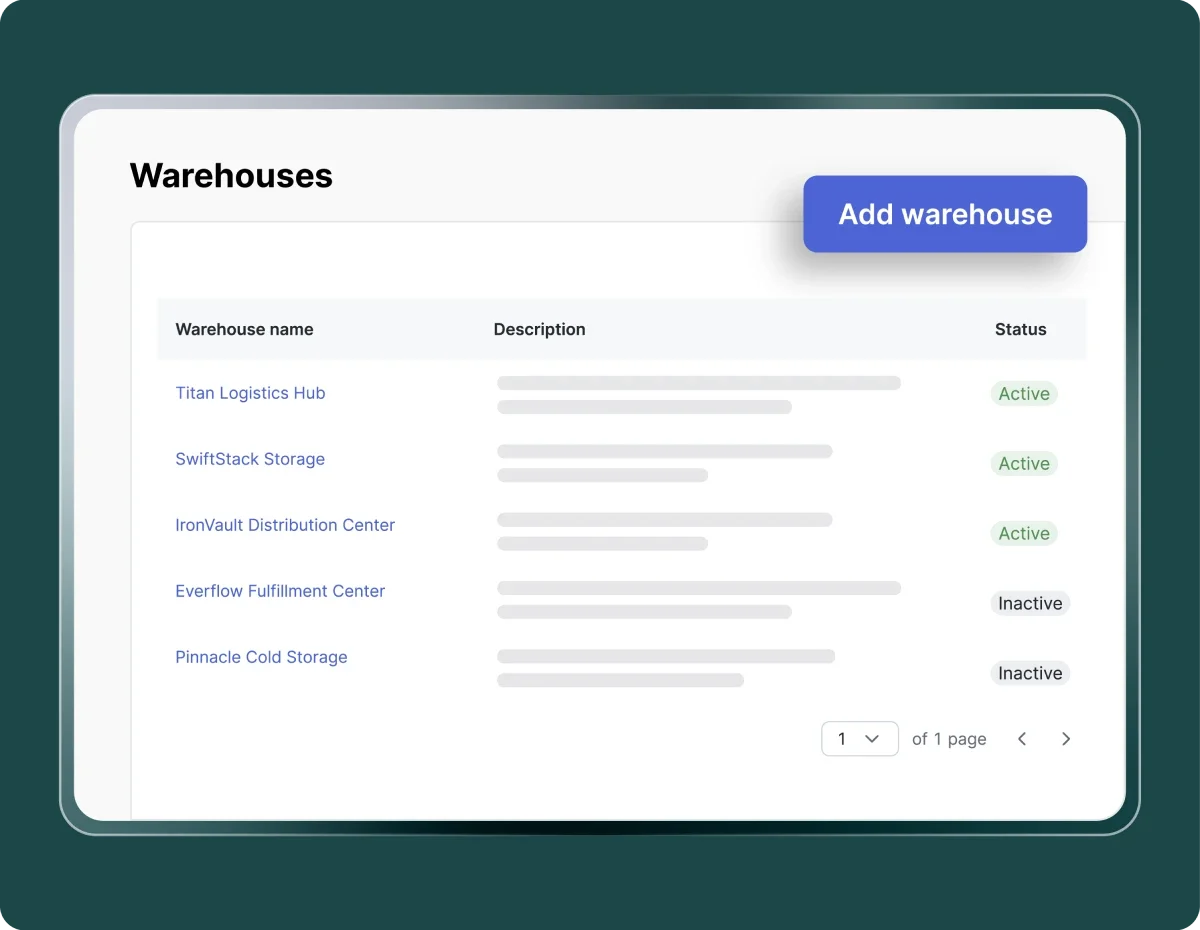Screen dimensions: 1200x930
Task: Open the Titan Logistics Hub warehouse
Action: [250, 393]
